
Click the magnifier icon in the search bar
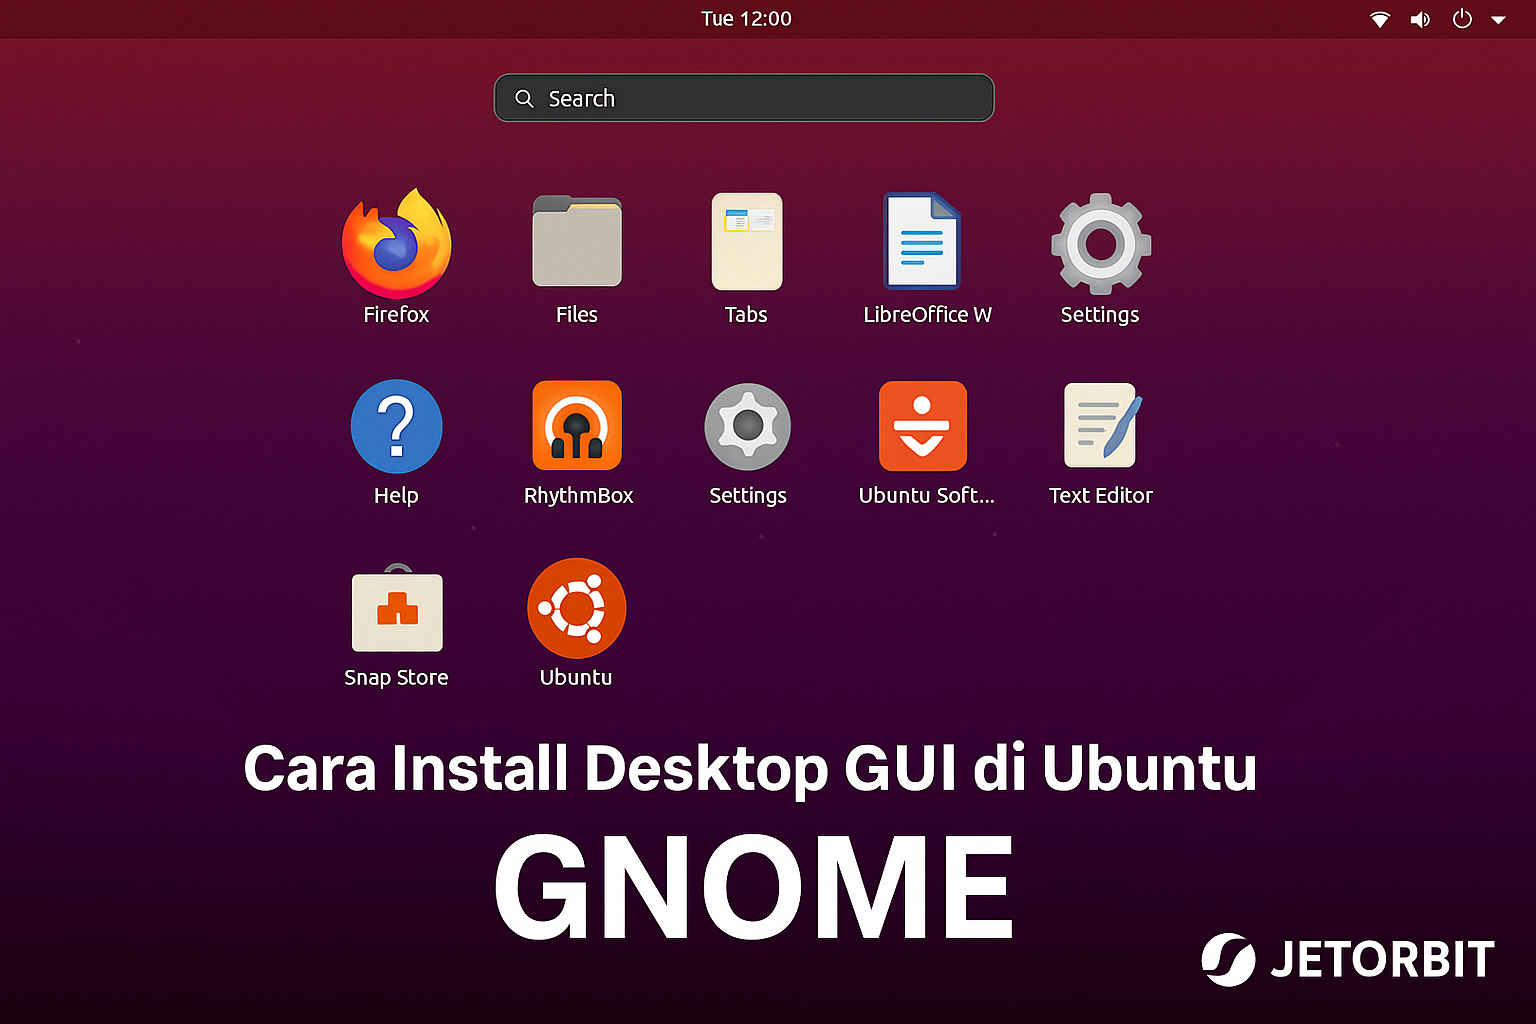524,98
